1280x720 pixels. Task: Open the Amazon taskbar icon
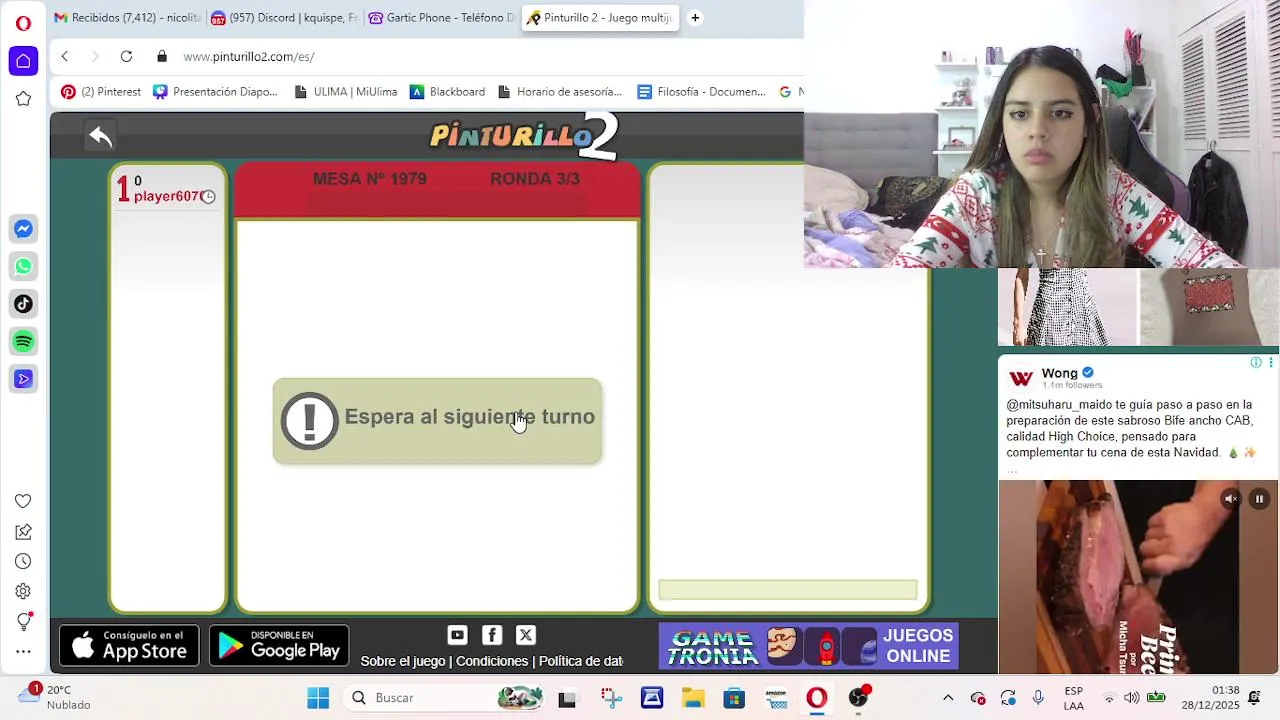[x=776, y=698]
